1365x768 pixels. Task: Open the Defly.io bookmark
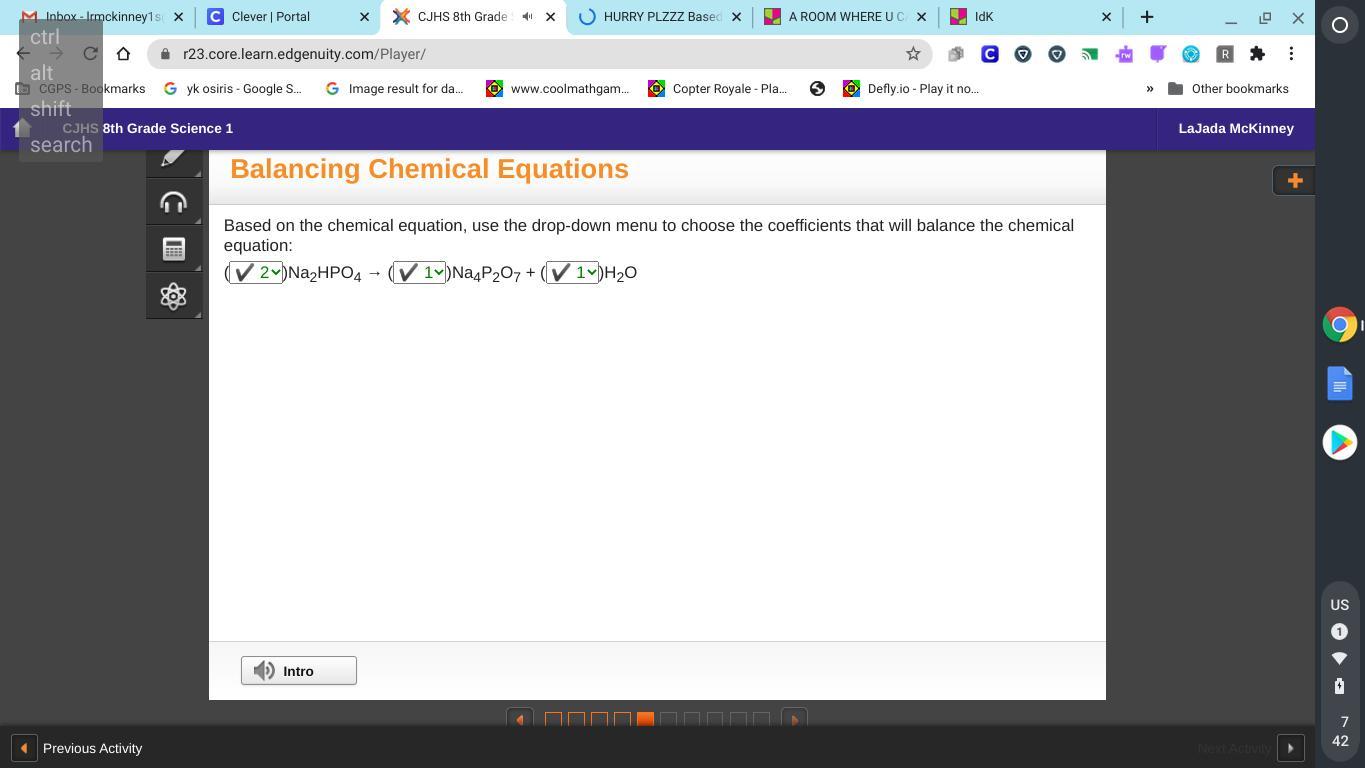point(911,89)
